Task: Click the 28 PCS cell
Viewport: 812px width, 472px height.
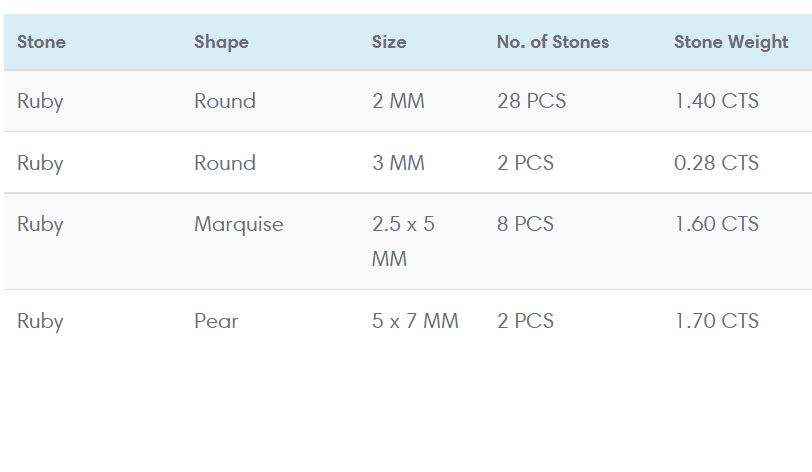Action: [x=531, y=101]
